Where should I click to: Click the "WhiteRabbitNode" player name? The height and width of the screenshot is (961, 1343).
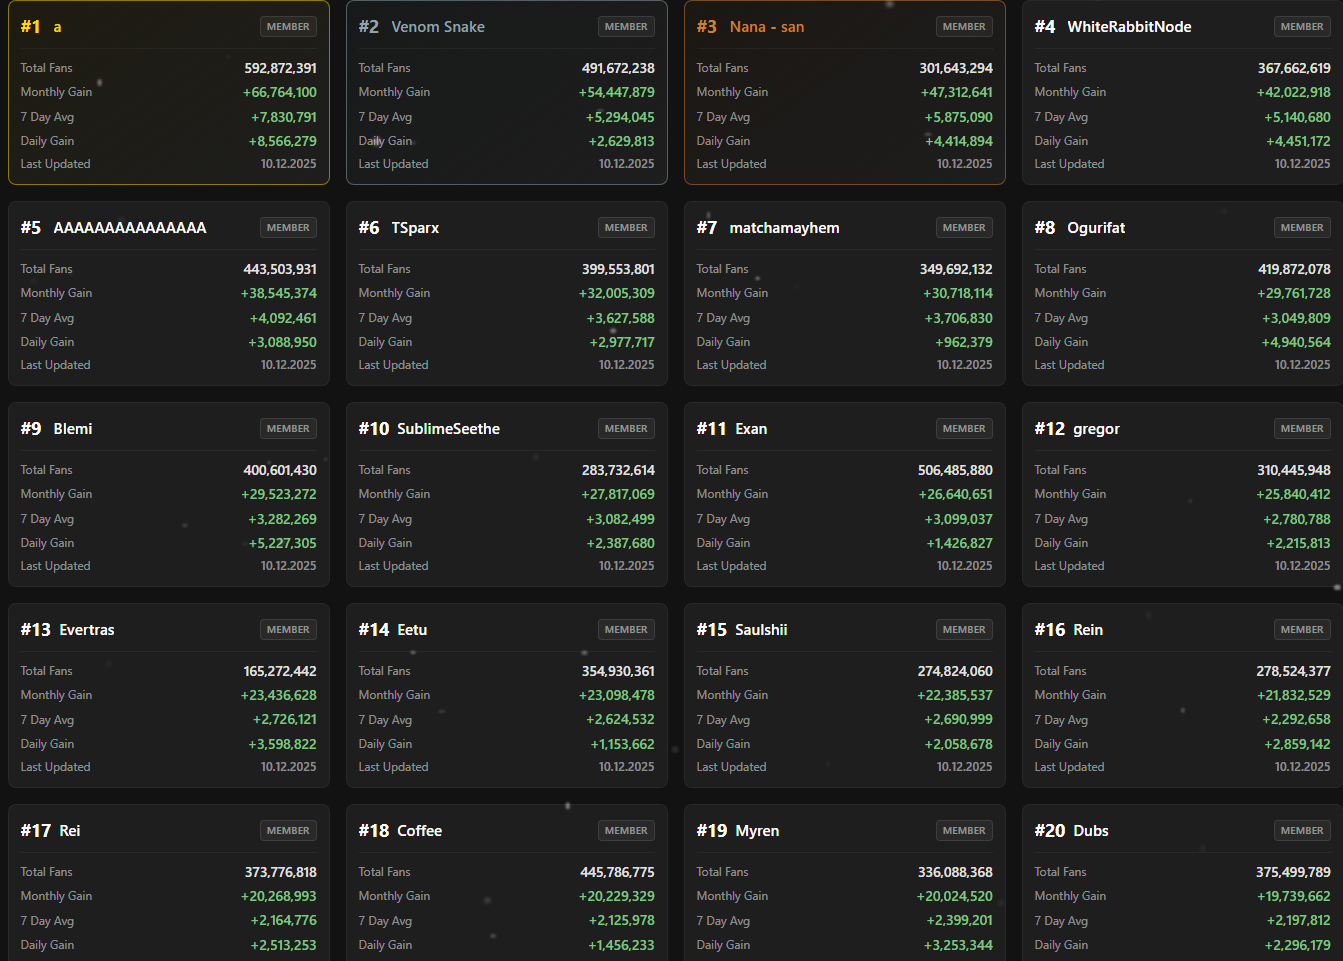[x=1129, y=27]
